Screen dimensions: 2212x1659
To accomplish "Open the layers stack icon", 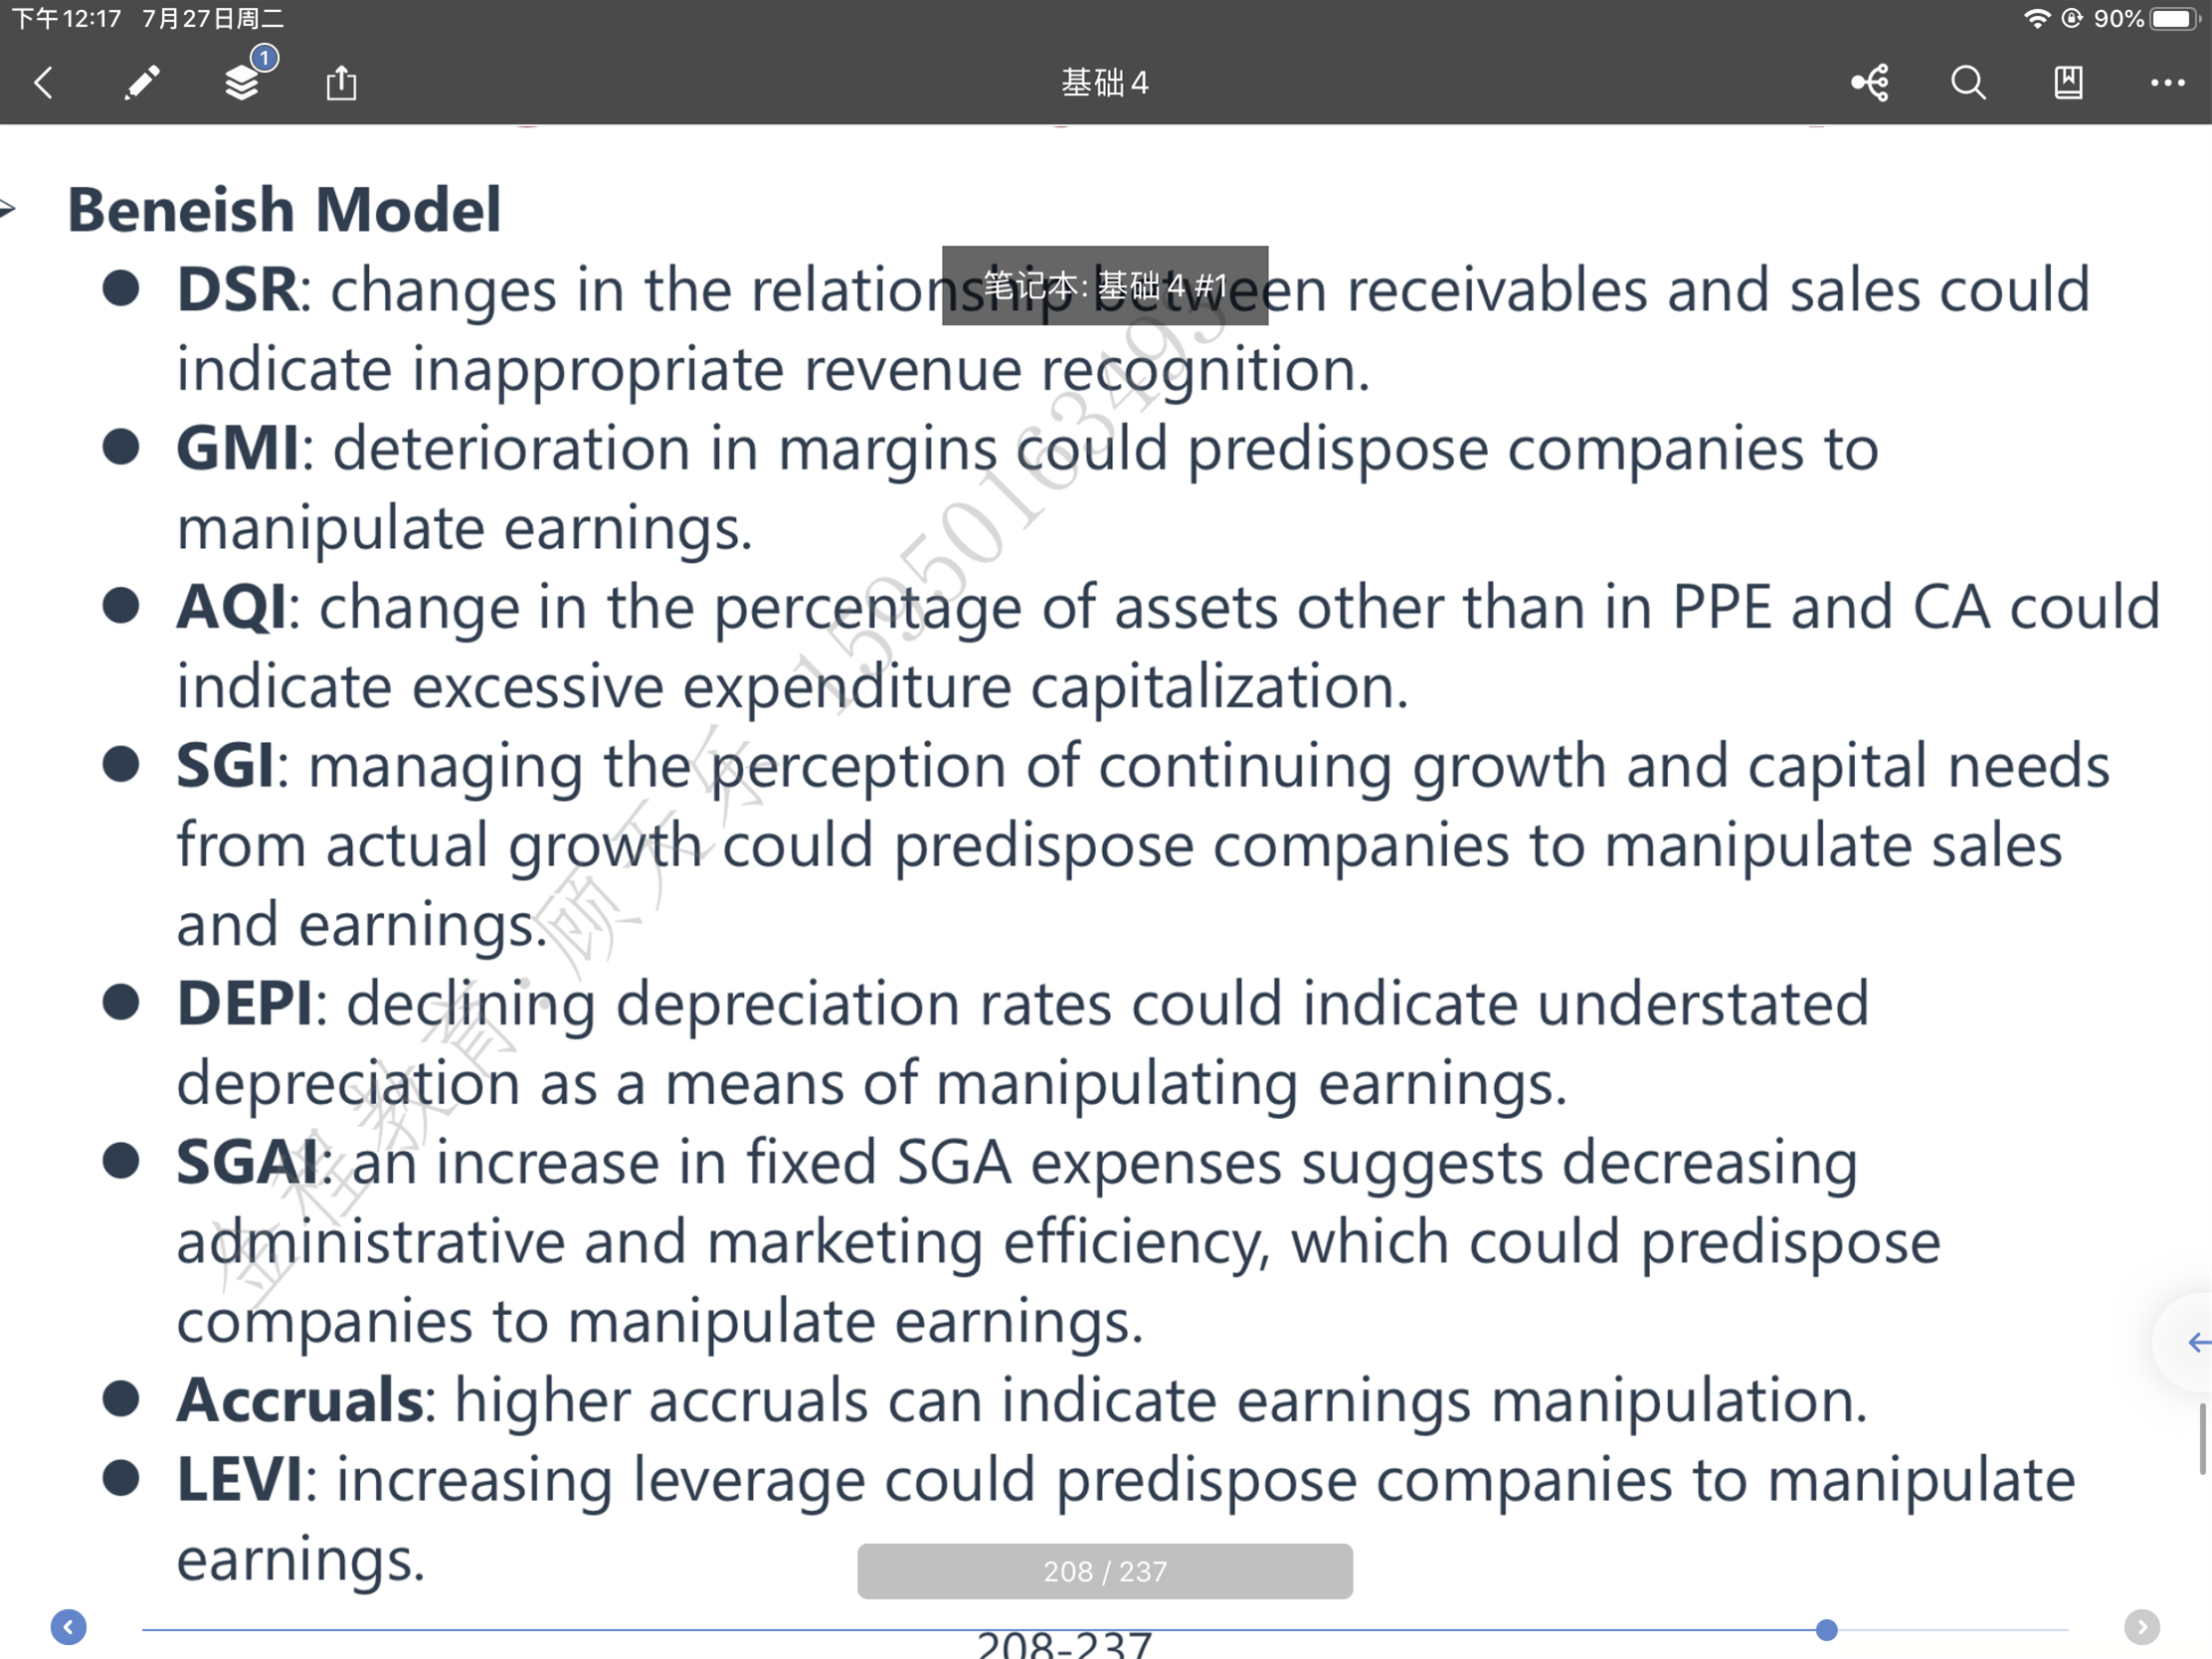I will pos(241,83).
